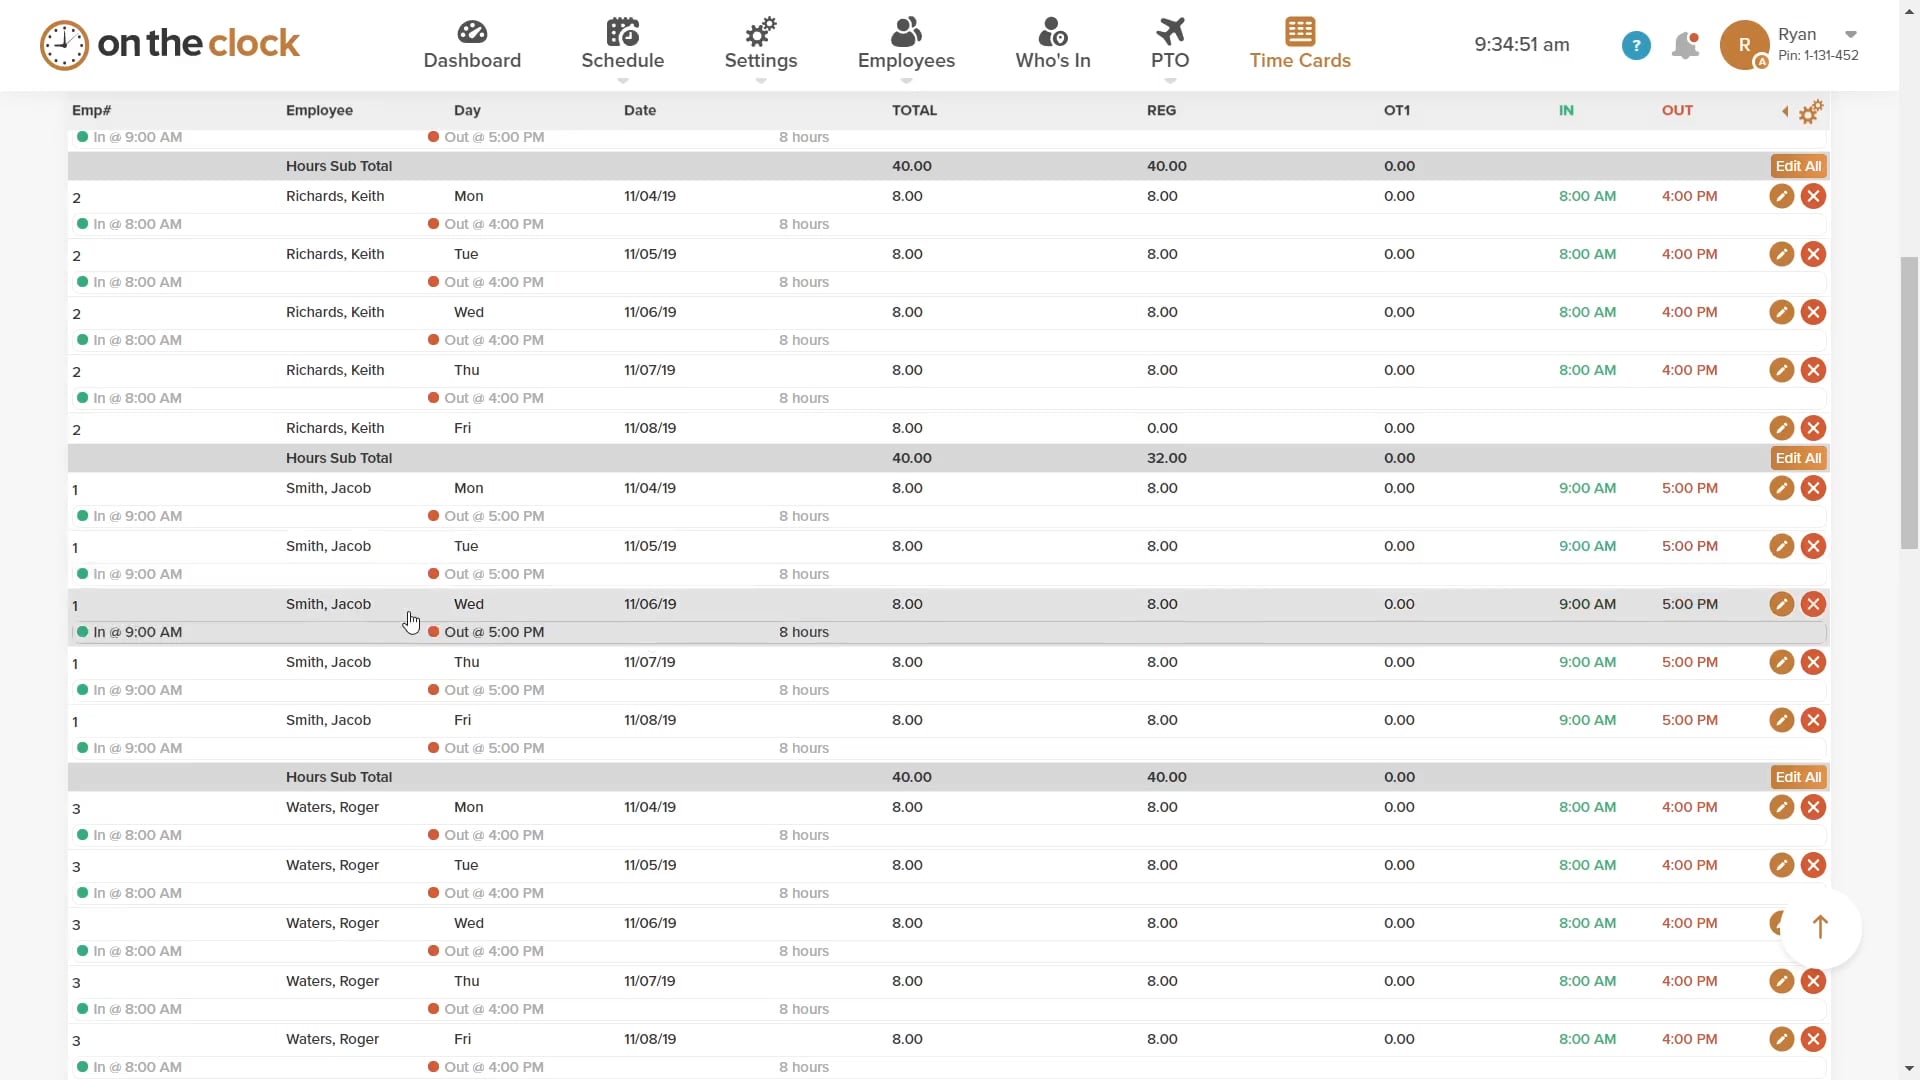Delete Richards, Keith's Tue 11/05/19 time card
This screenshot has height=1080, width=1920.
click(x=1813, y=254)
